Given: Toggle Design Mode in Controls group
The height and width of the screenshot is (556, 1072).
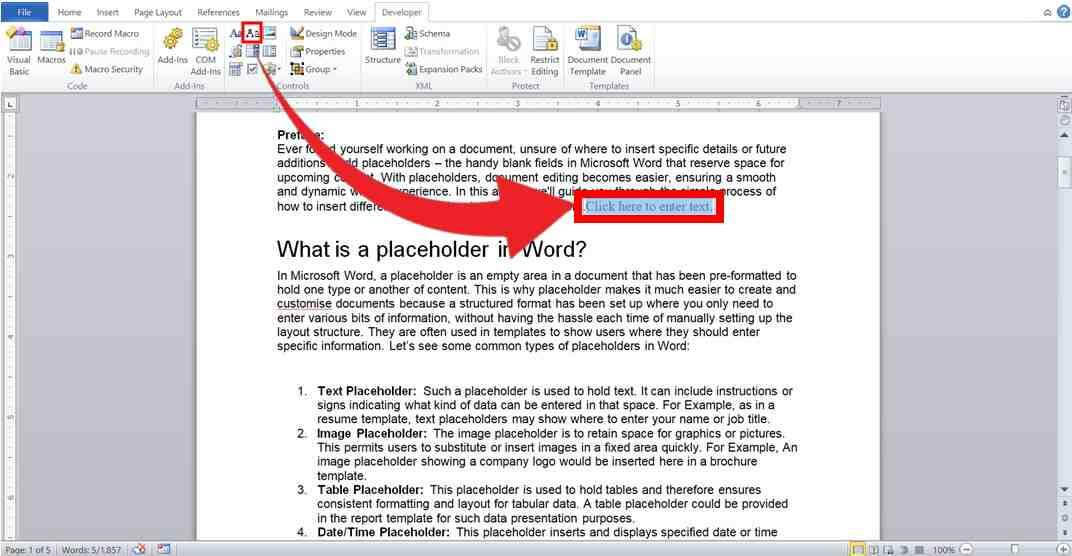Looking at the screenshot, I should pos(323,34).
